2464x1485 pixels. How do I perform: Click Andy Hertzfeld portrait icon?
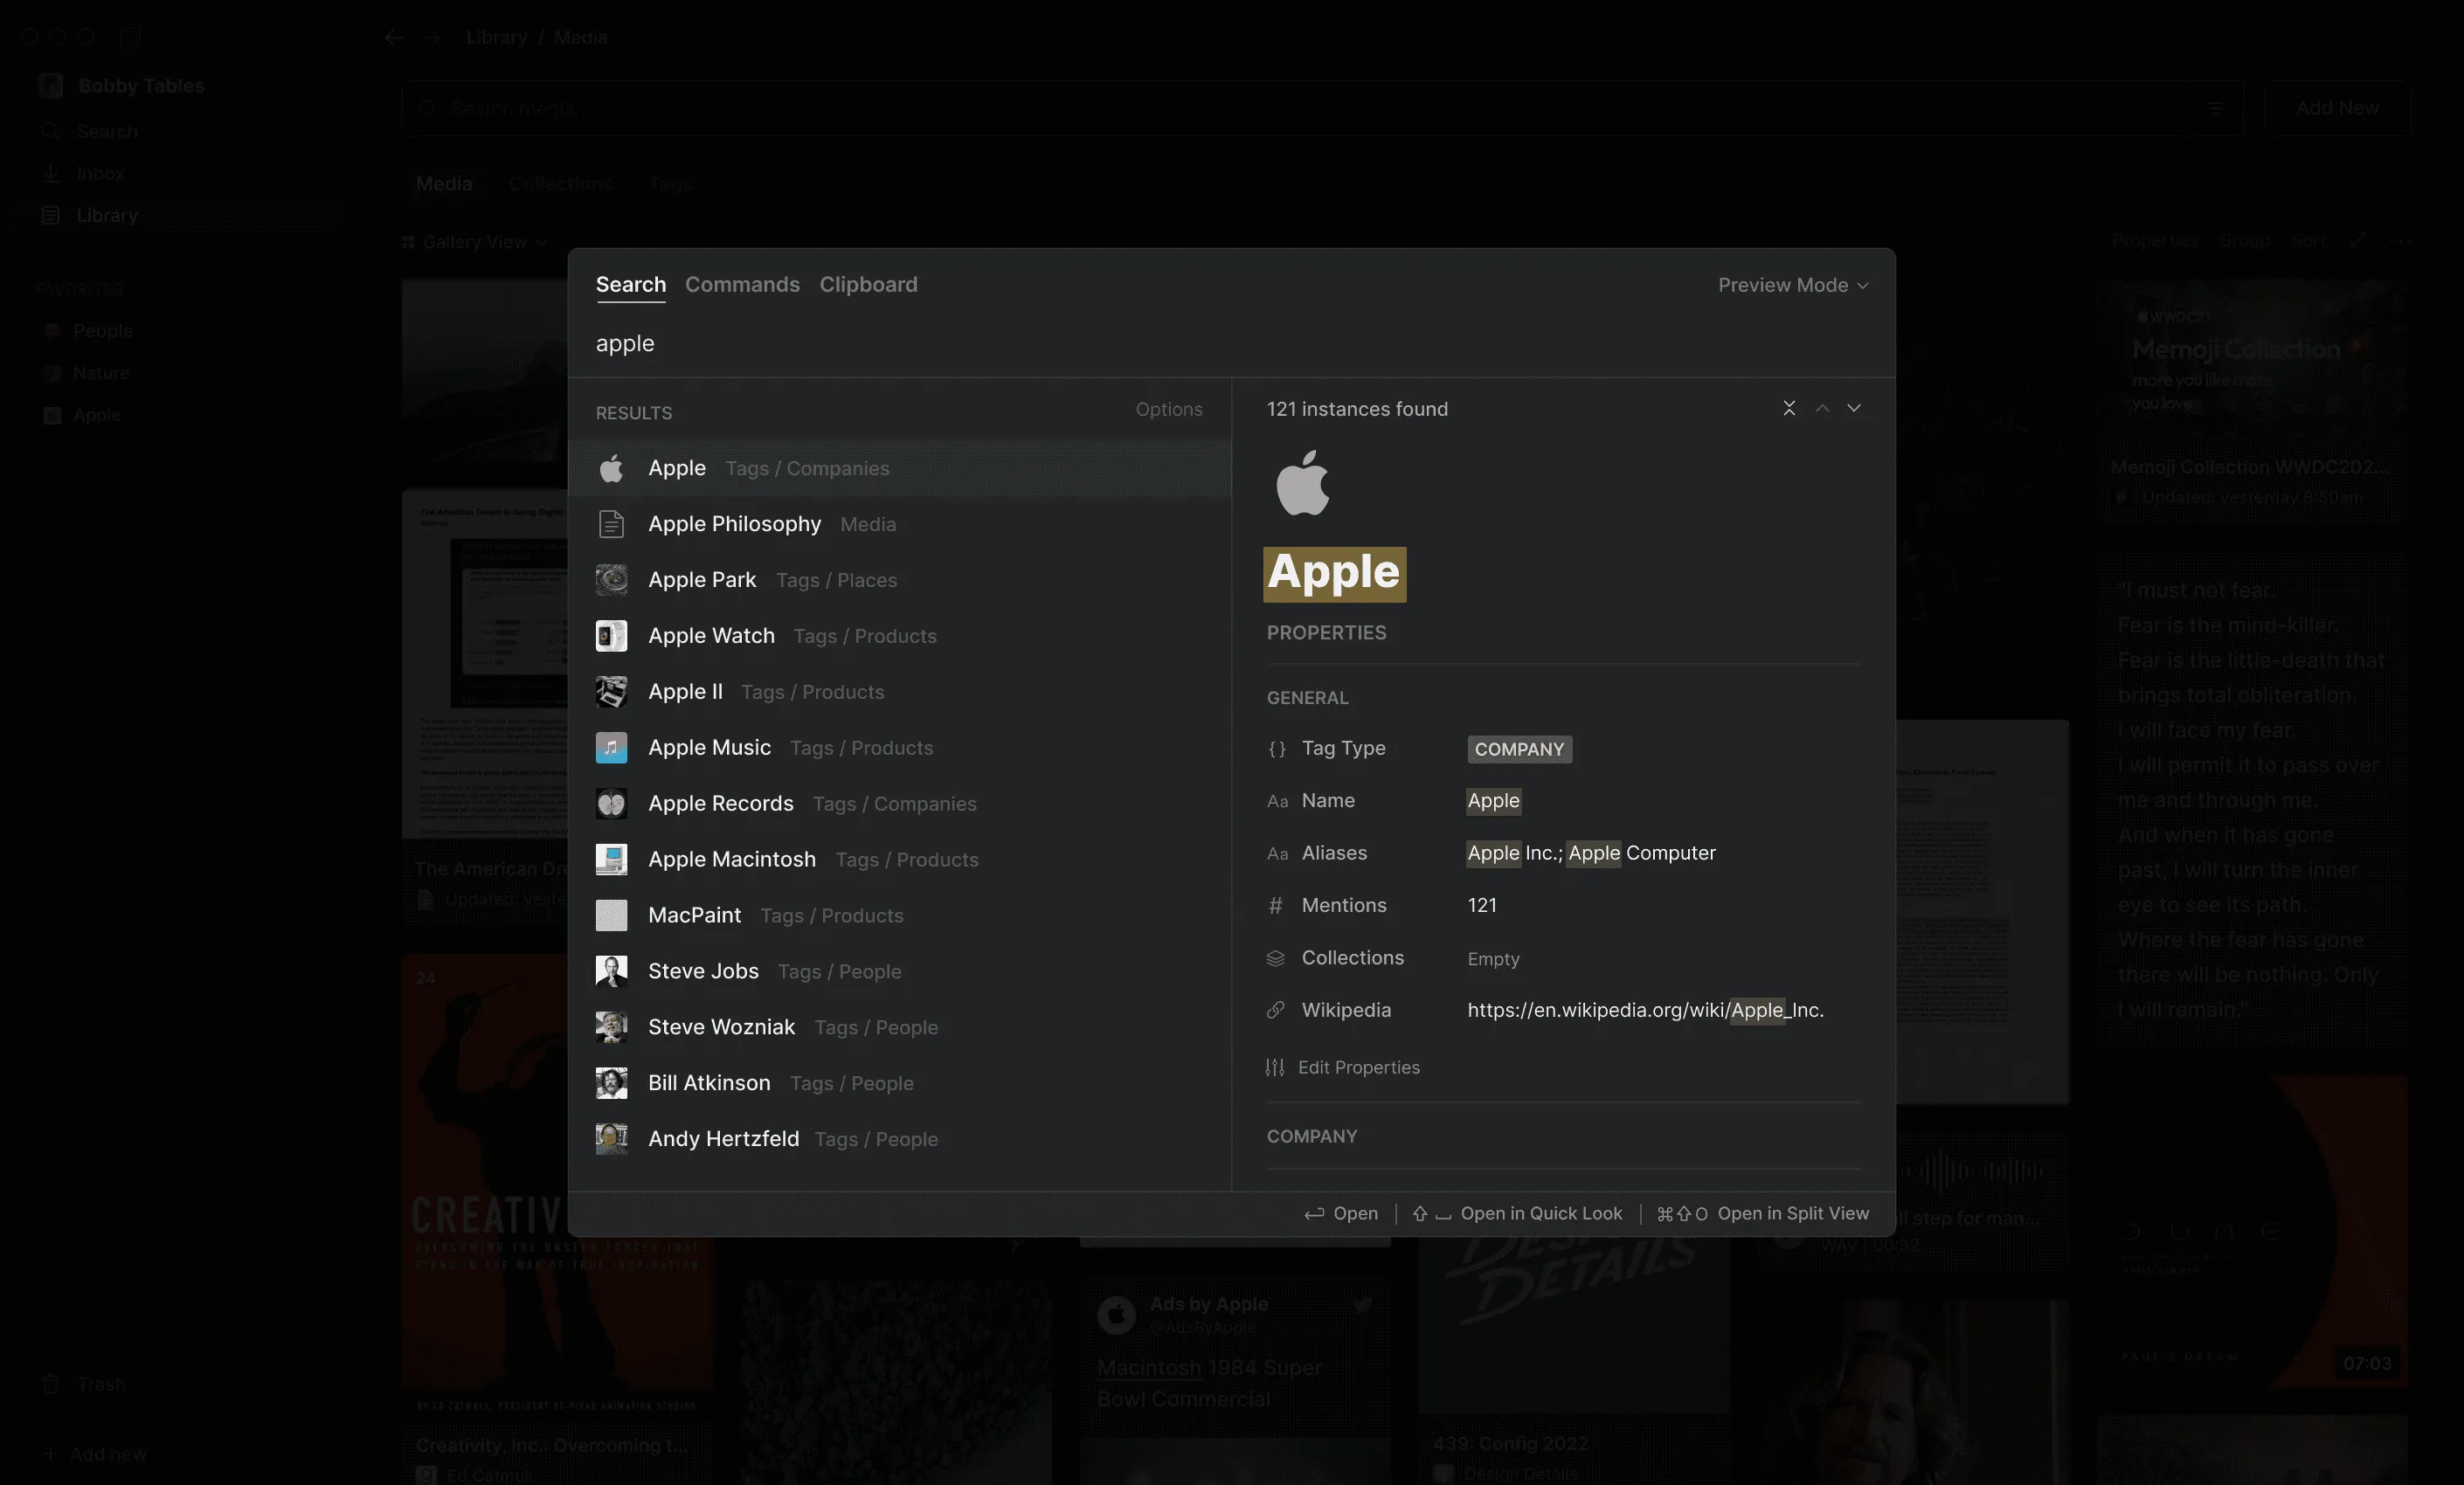pos(611,1139)
